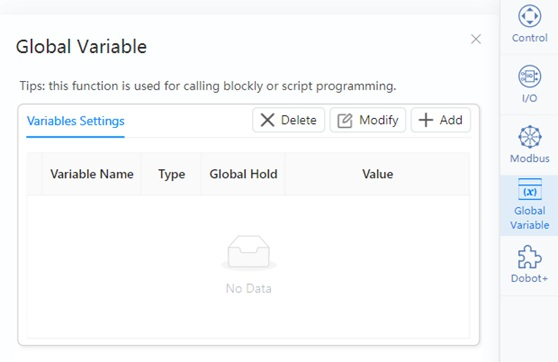The width and height of the screenshot is (558, 362).
Task: Select the Global Variable sidebar item
Action: (x=530, y=205)
